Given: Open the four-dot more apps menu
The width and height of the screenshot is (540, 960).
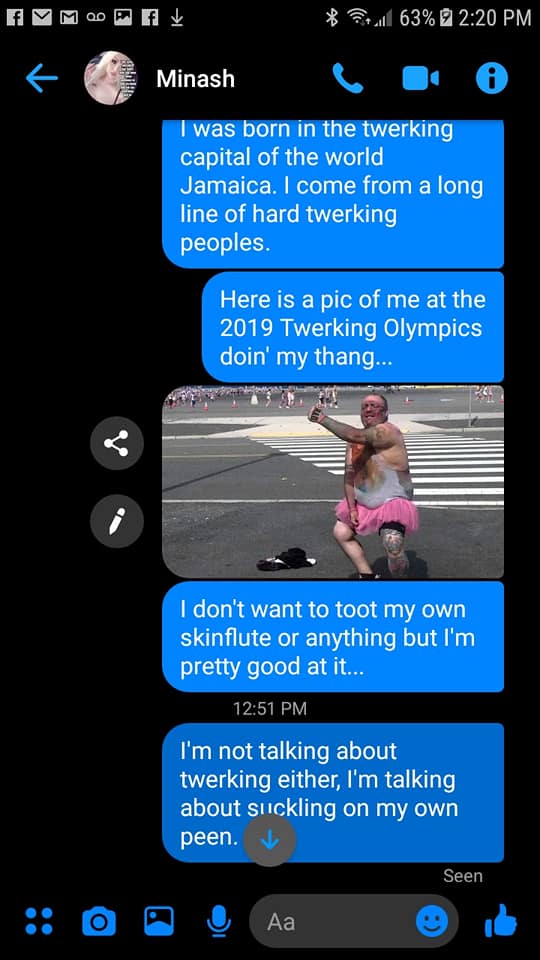Looking at the screenshot, I should [x=39, y=921].
